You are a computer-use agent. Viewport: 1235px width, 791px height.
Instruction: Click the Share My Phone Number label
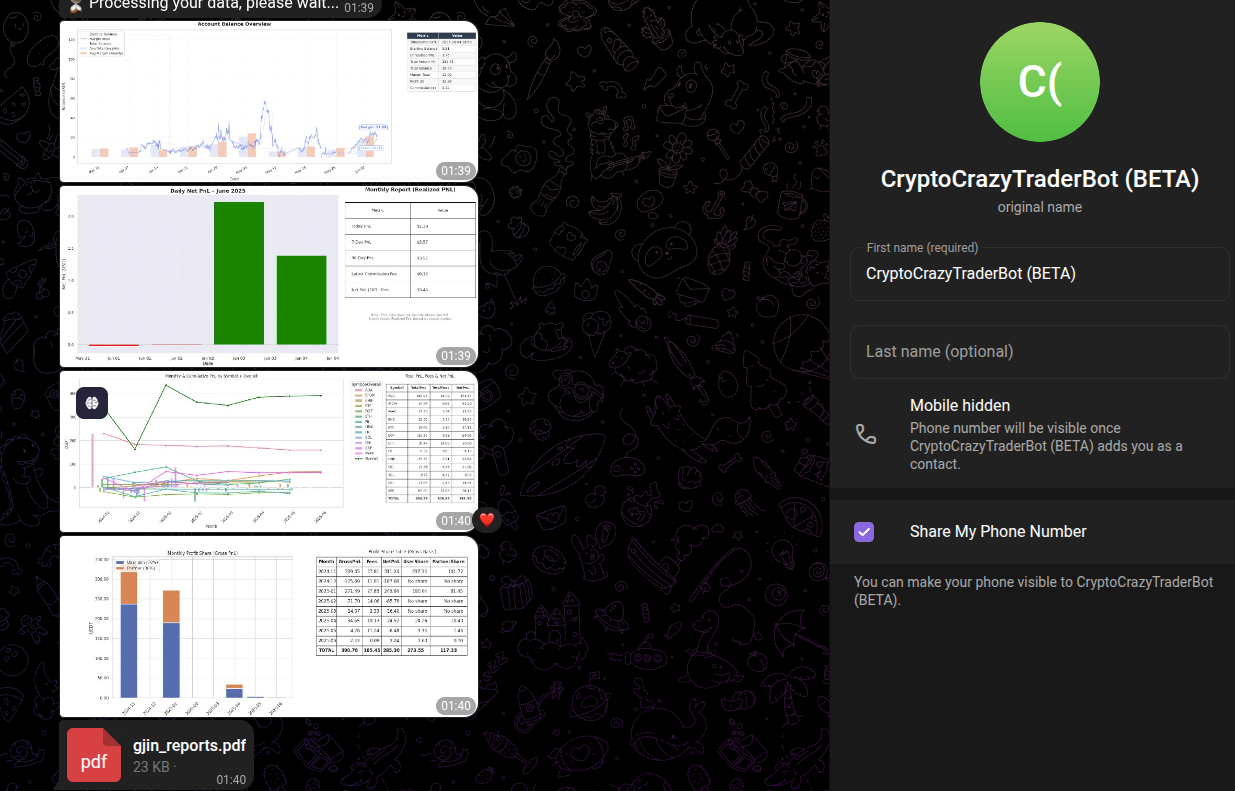click(x=998, y=532)
